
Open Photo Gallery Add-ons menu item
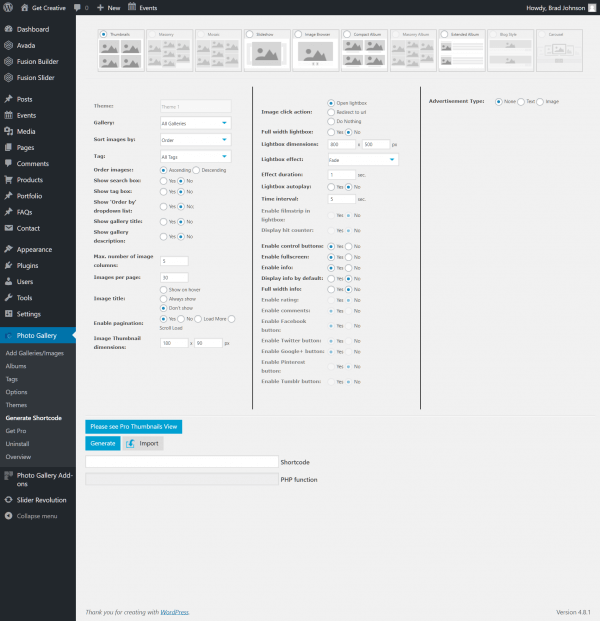(38, 479)
